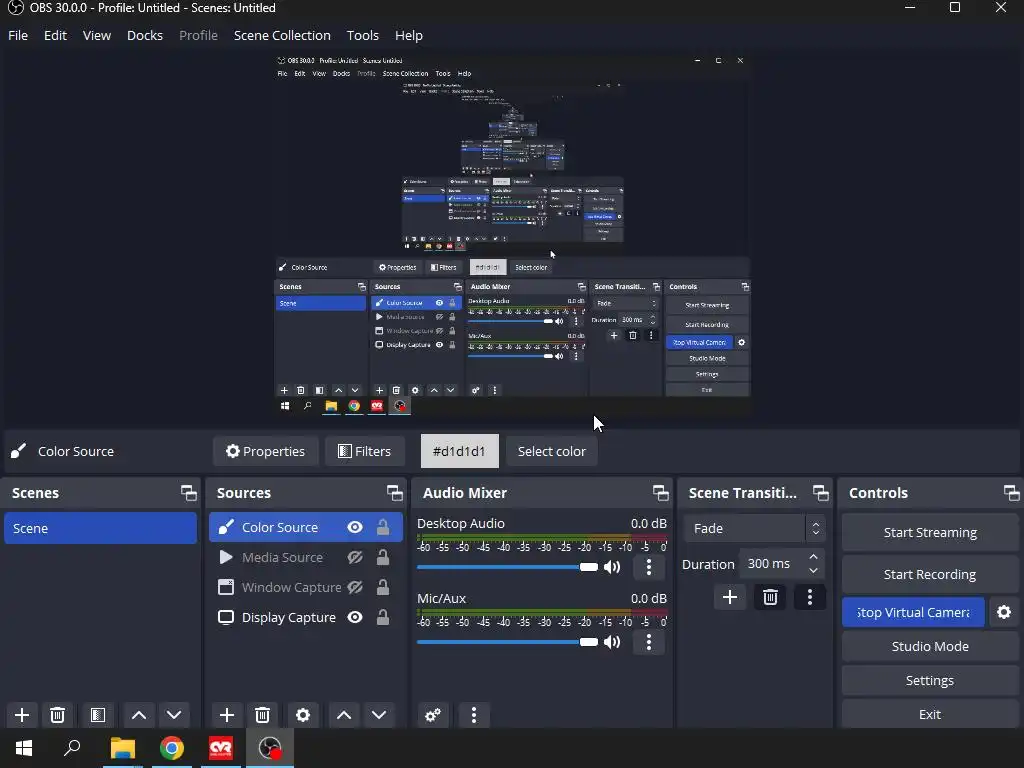Open Audio Mixer bottom three-dot menu

point(474,715)
